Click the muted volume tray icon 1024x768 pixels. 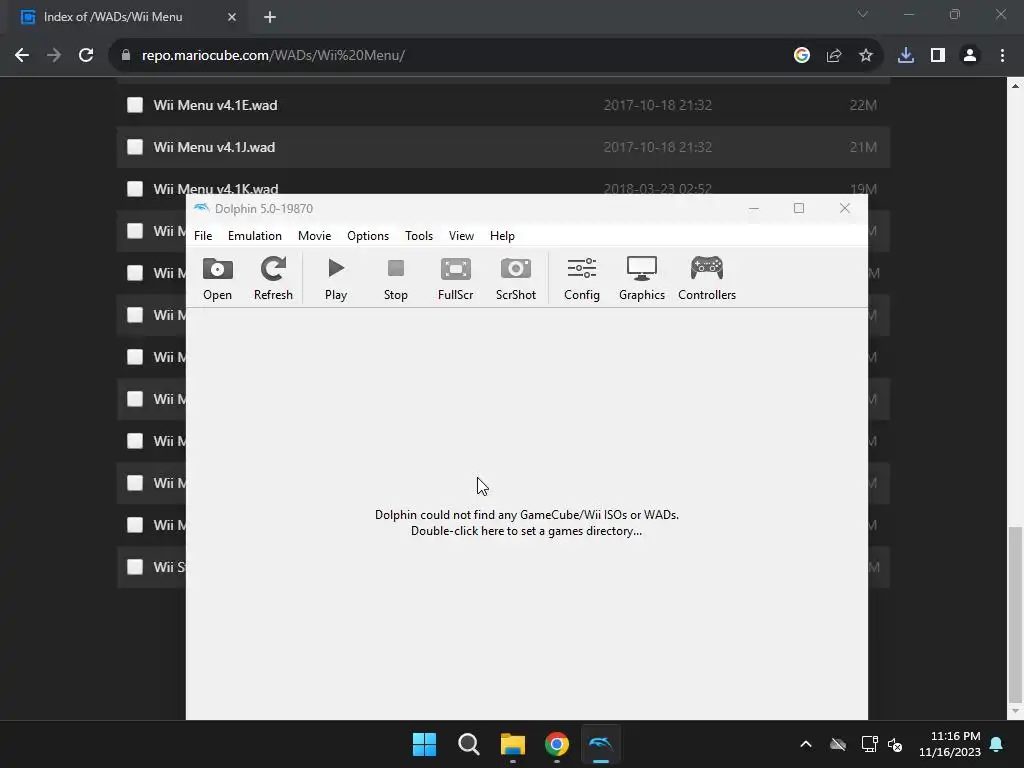pos(895,744)
